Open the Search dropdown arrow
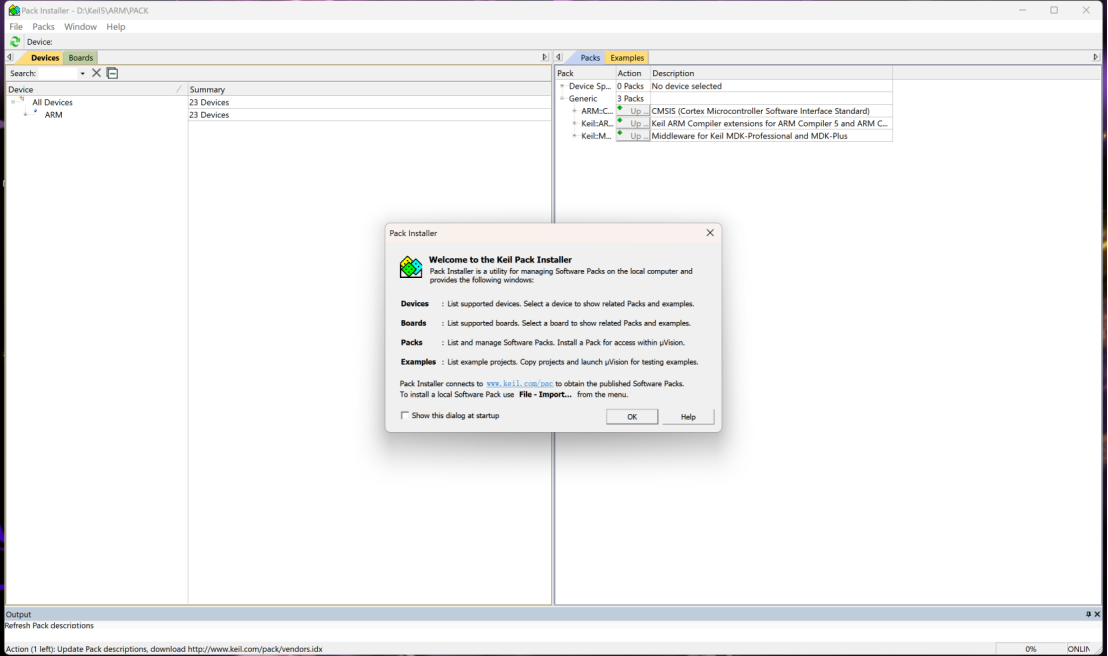The height and width of the screenshot is (656, 1108). click(x=83, y=74)
